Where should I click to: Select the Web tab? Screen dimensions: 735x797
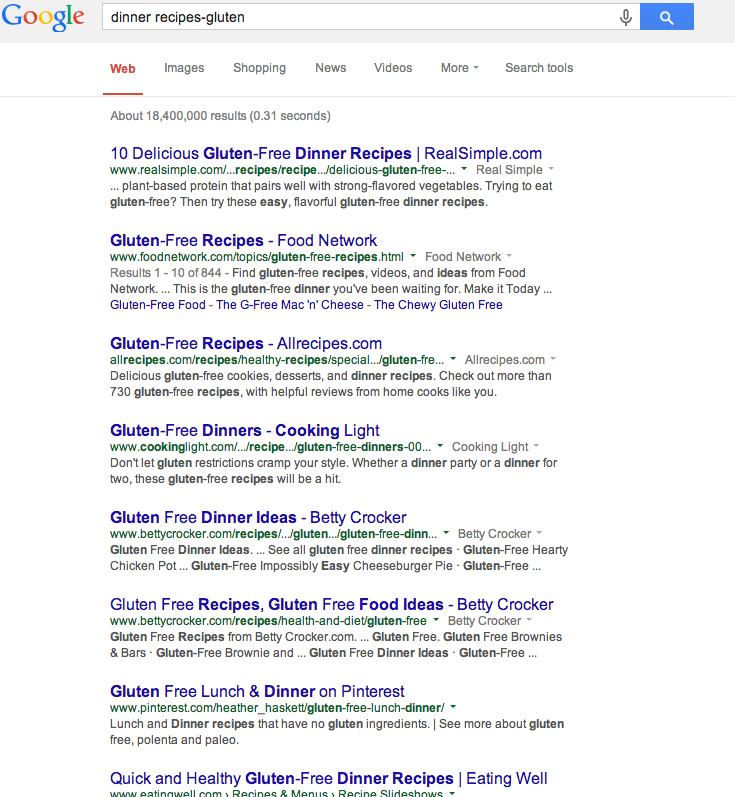(x=122, y=69)
